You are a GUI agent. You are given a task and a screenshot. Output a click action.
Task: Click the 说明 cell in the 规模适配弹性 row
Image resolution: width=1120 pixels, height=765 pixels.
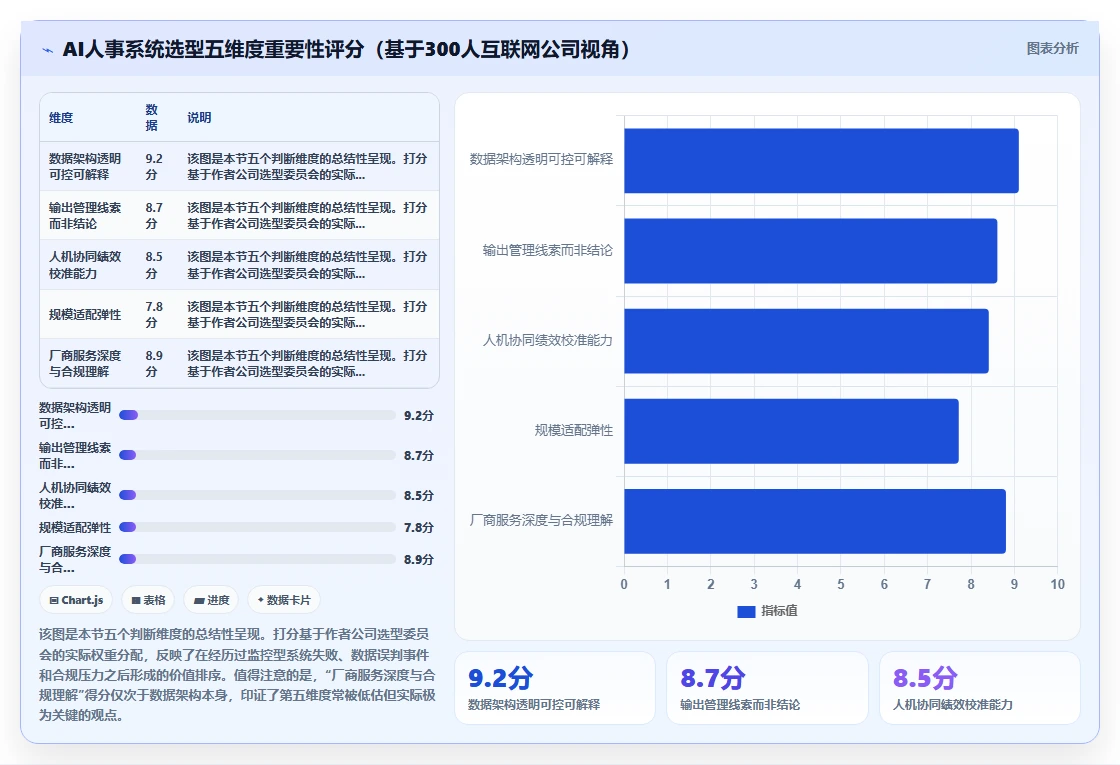(307, 314)
